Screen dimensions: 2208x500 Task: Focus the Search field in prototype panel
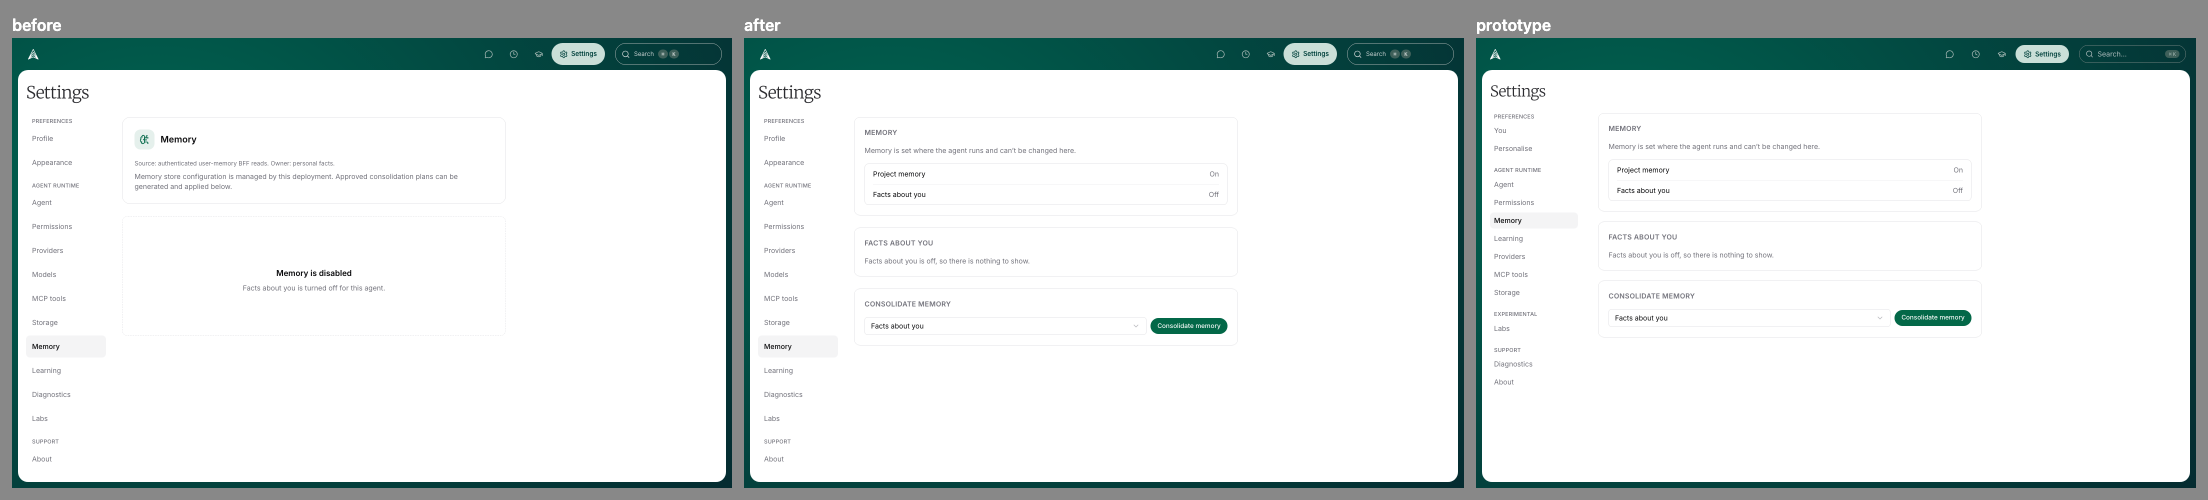point(2132,54)
